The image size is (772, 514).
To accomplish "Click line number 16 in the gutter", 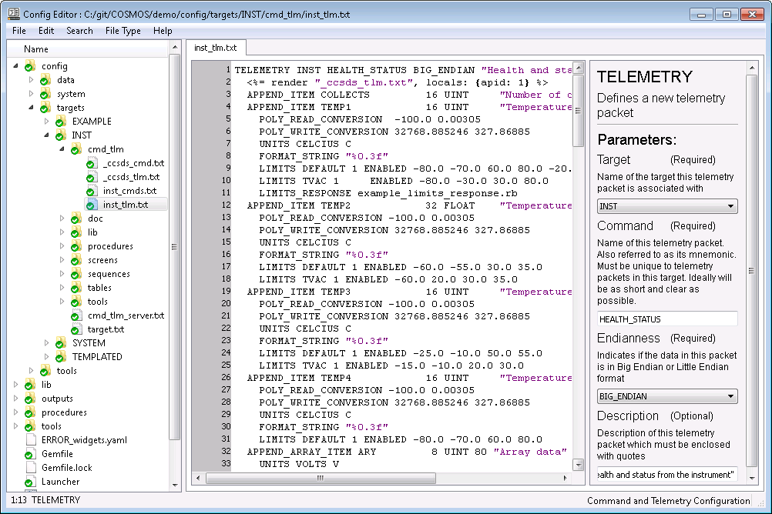I will [x=226, y=254].
